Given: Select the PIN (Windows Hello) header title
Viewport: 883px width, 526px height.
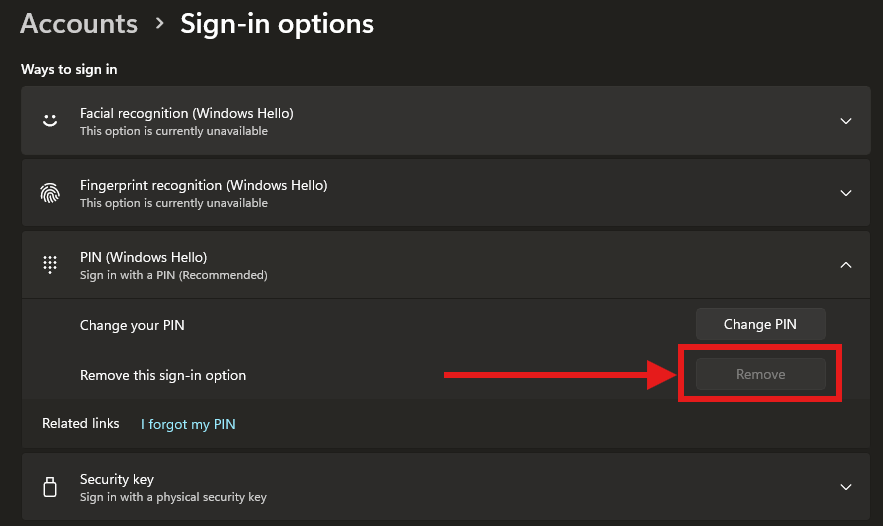Looking at the screenshot, I should (144, 257).
